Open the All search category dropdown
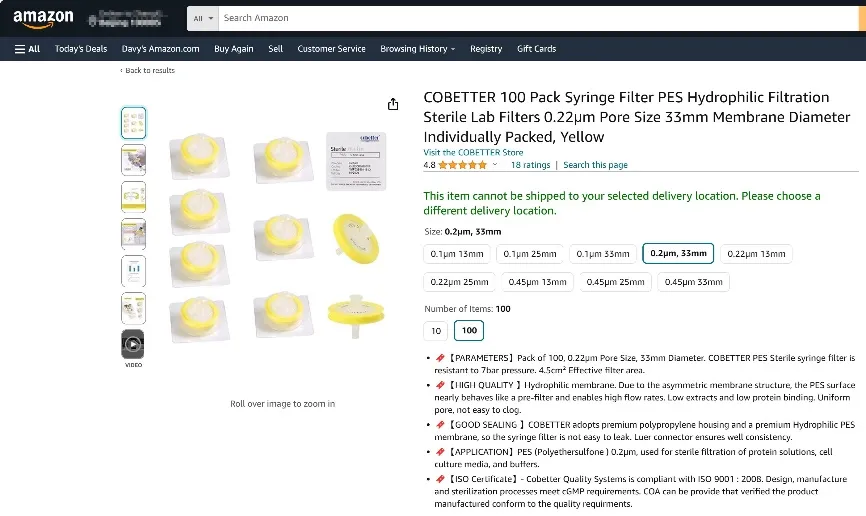 [x=203, y=18]
